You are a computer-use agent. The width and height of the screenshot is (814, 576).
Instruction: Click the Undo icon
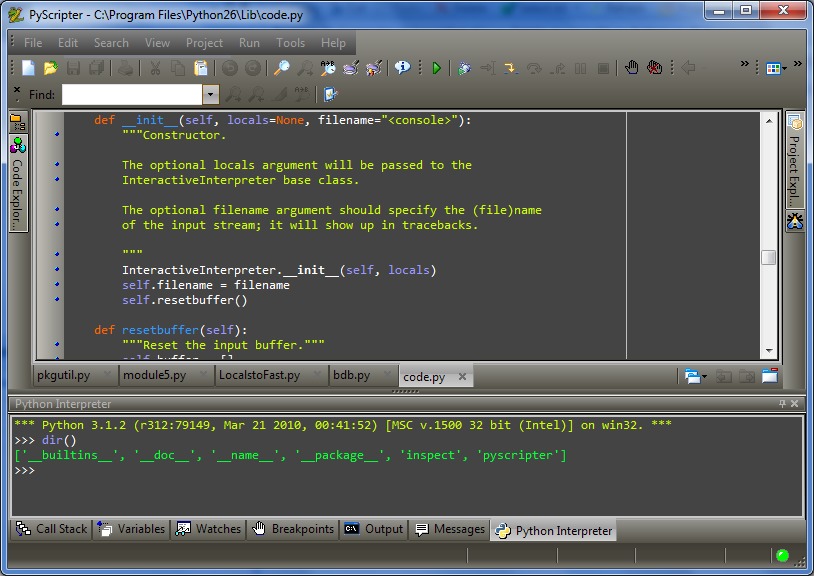[229, 68]
